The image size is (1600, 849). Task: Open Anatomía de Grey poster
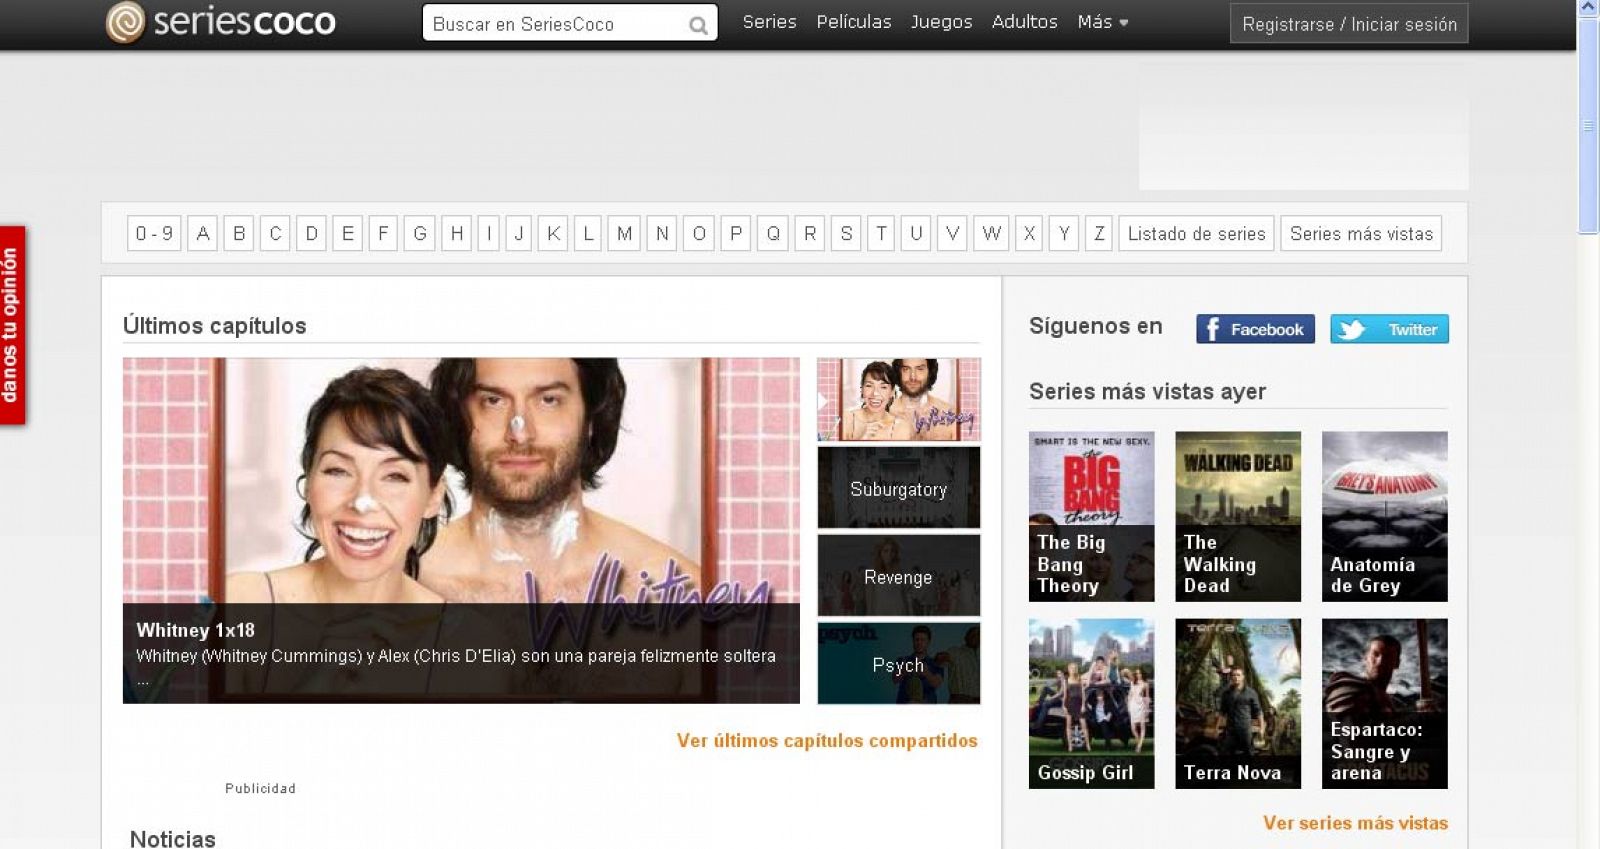click(x=1385, y=516)
